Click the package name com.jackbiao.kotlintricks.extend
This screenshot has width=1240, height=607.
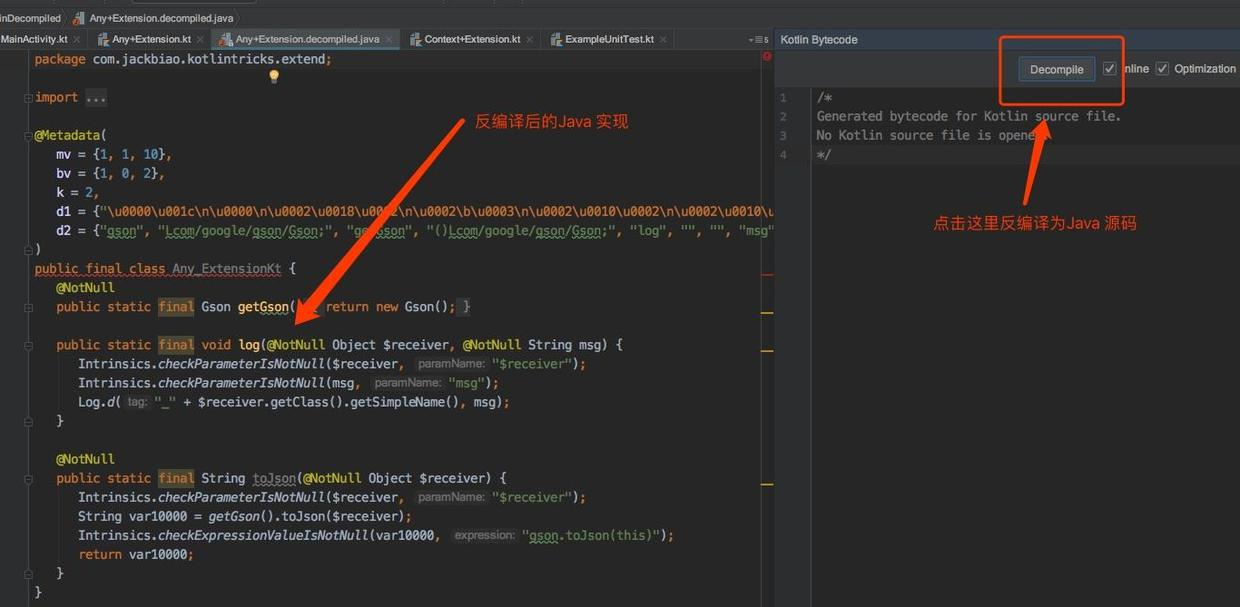[x=207, y=59]
